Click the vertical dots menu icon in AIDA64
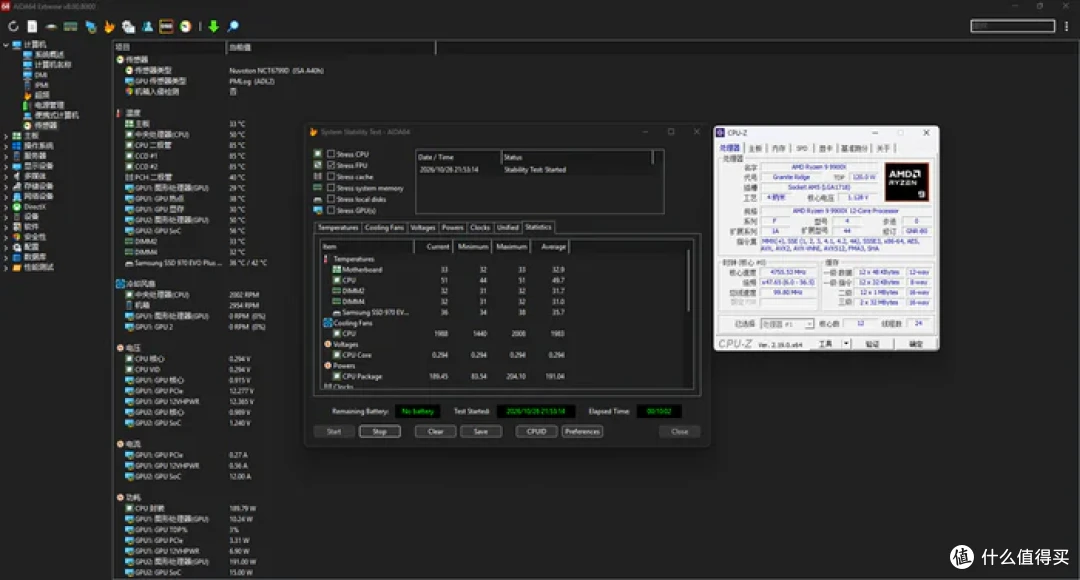The height and width of the screenshot is (580, 1080). pyautogui.click(x=1066, y=26)
